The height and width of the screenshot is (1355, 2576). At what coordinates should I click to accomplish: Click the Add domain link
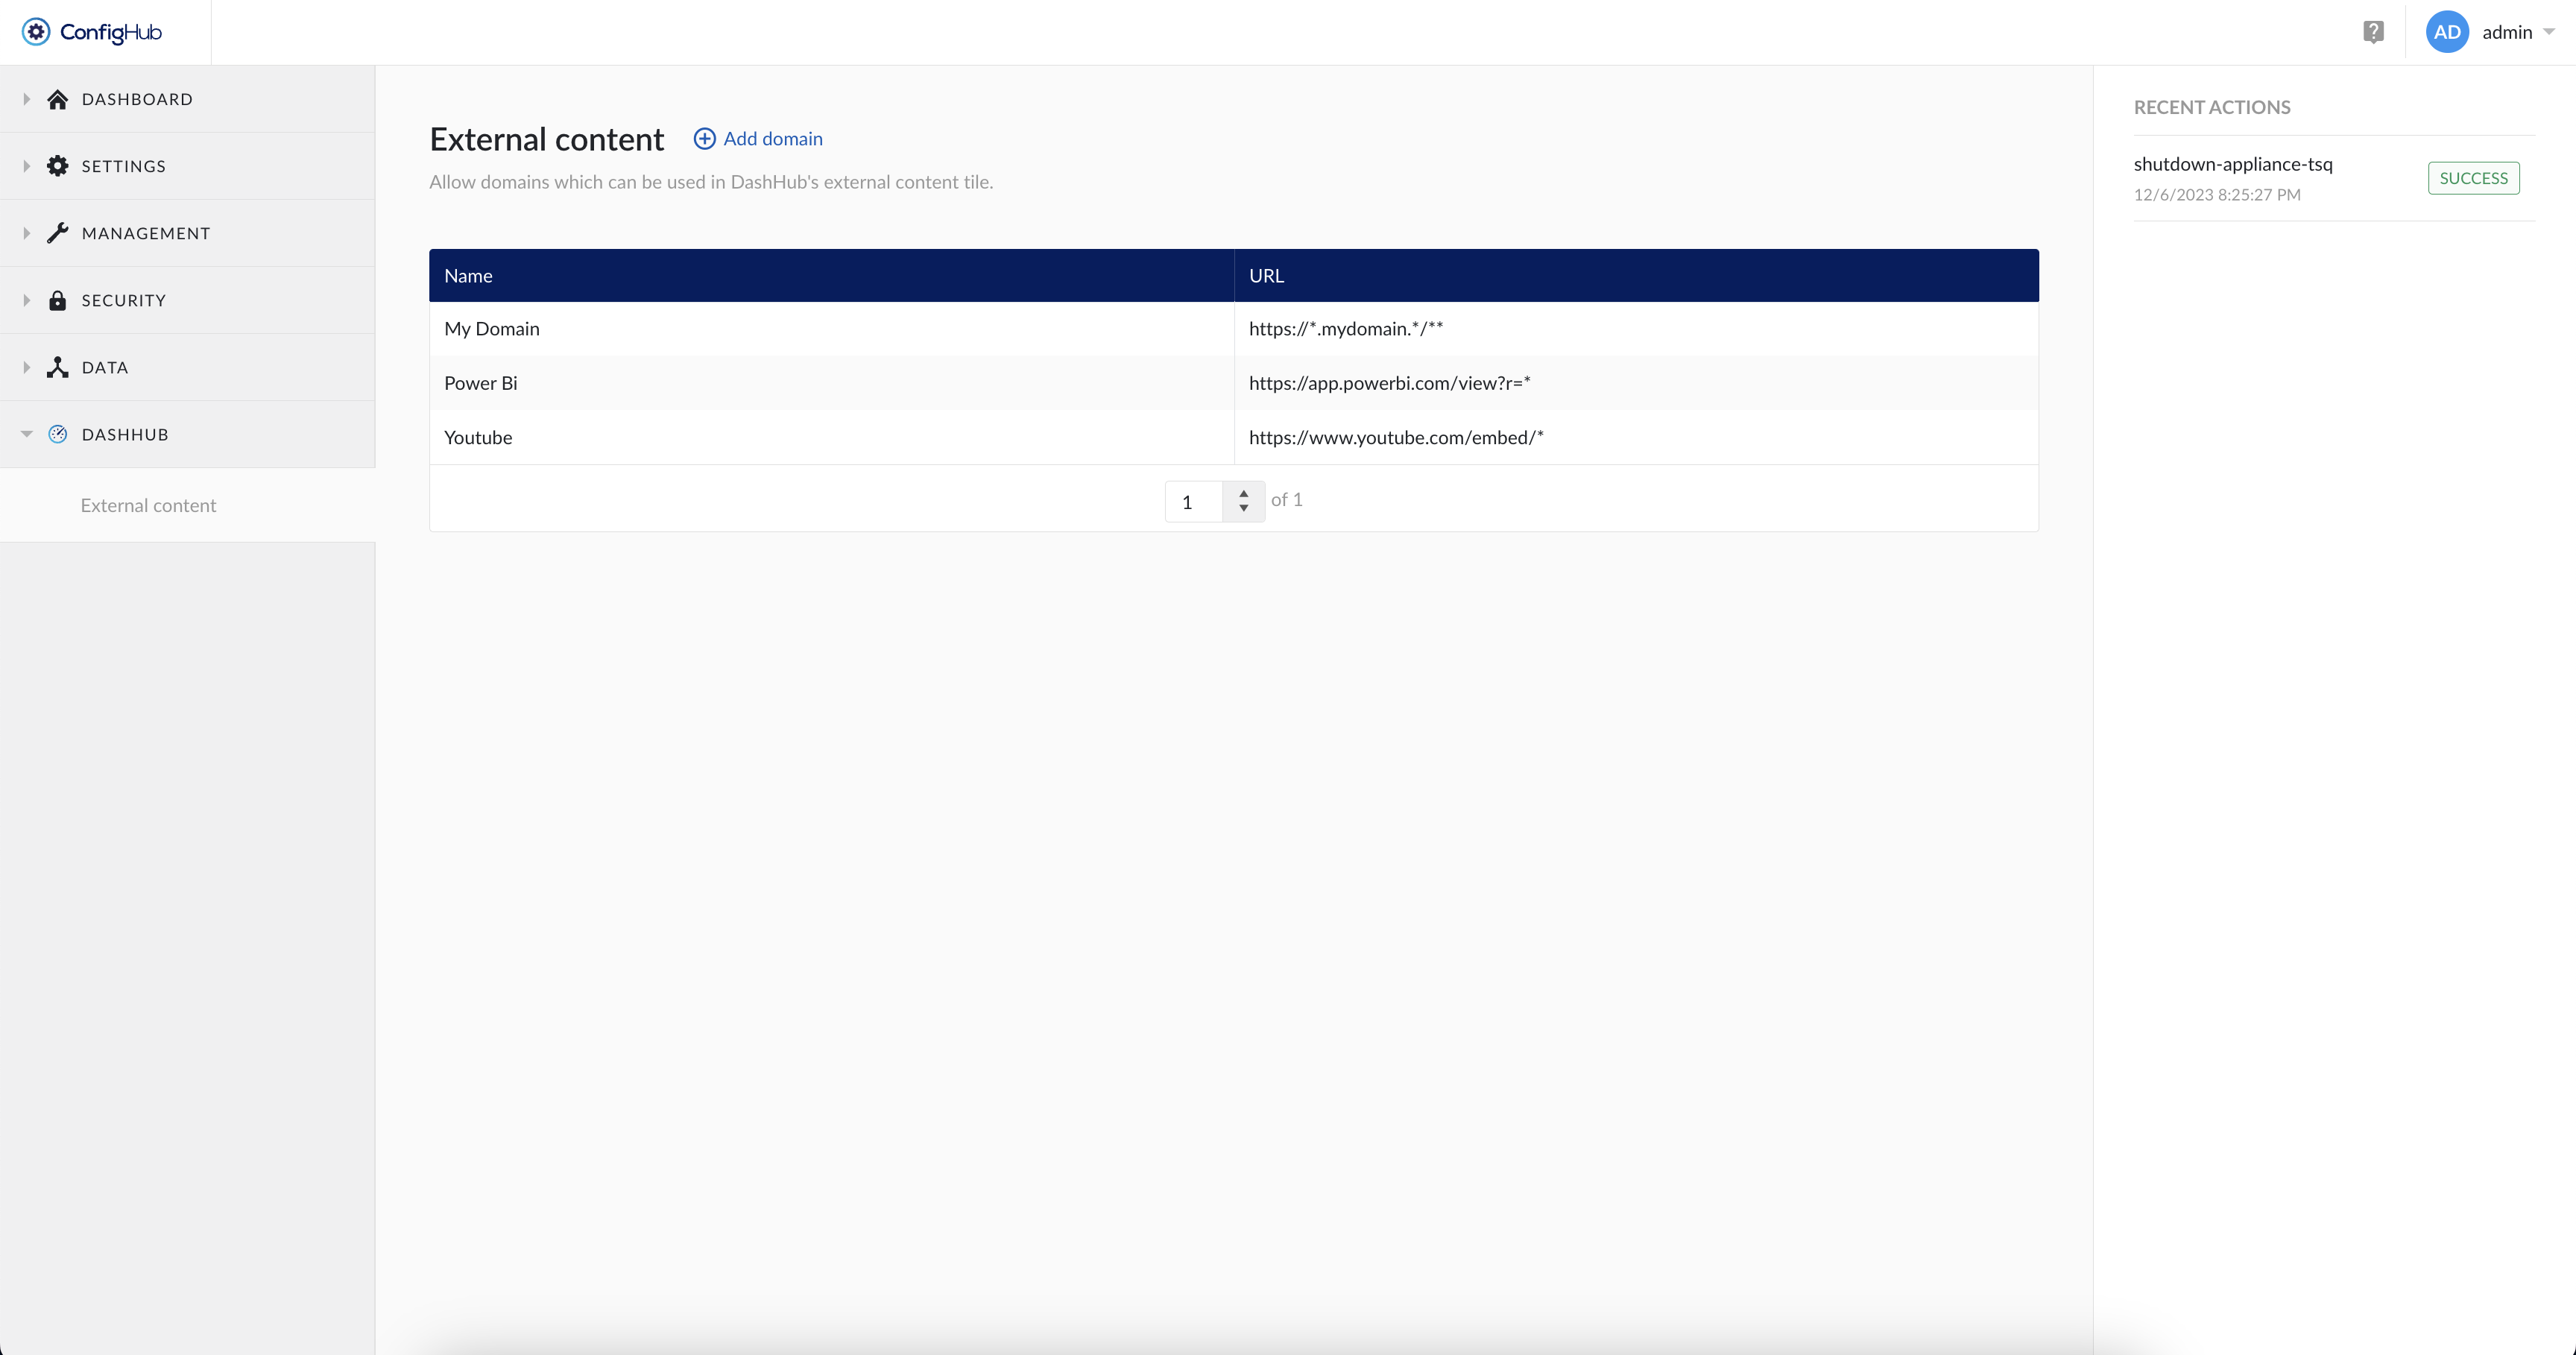758,138
